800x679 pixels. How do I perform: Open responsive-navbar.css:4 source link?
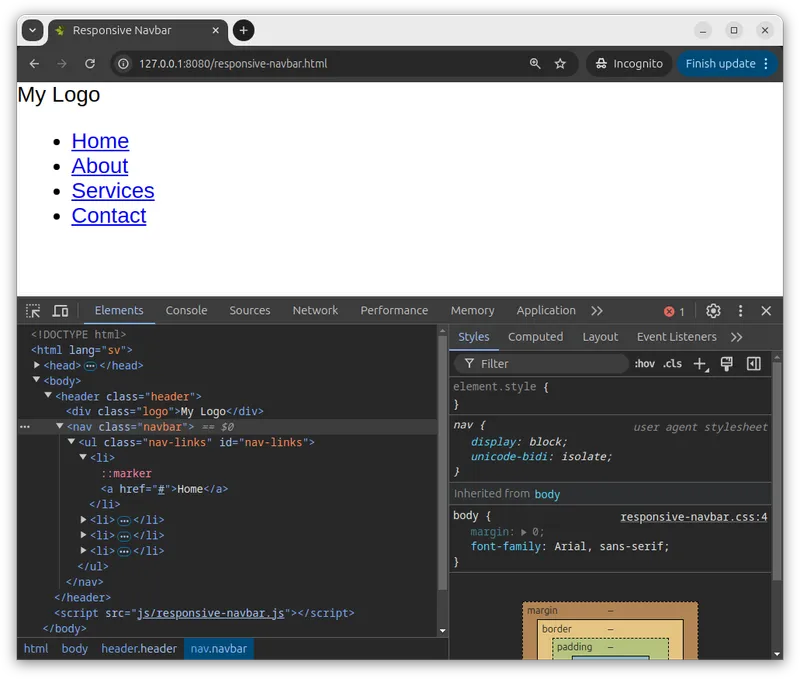click(x=693, y=517)
